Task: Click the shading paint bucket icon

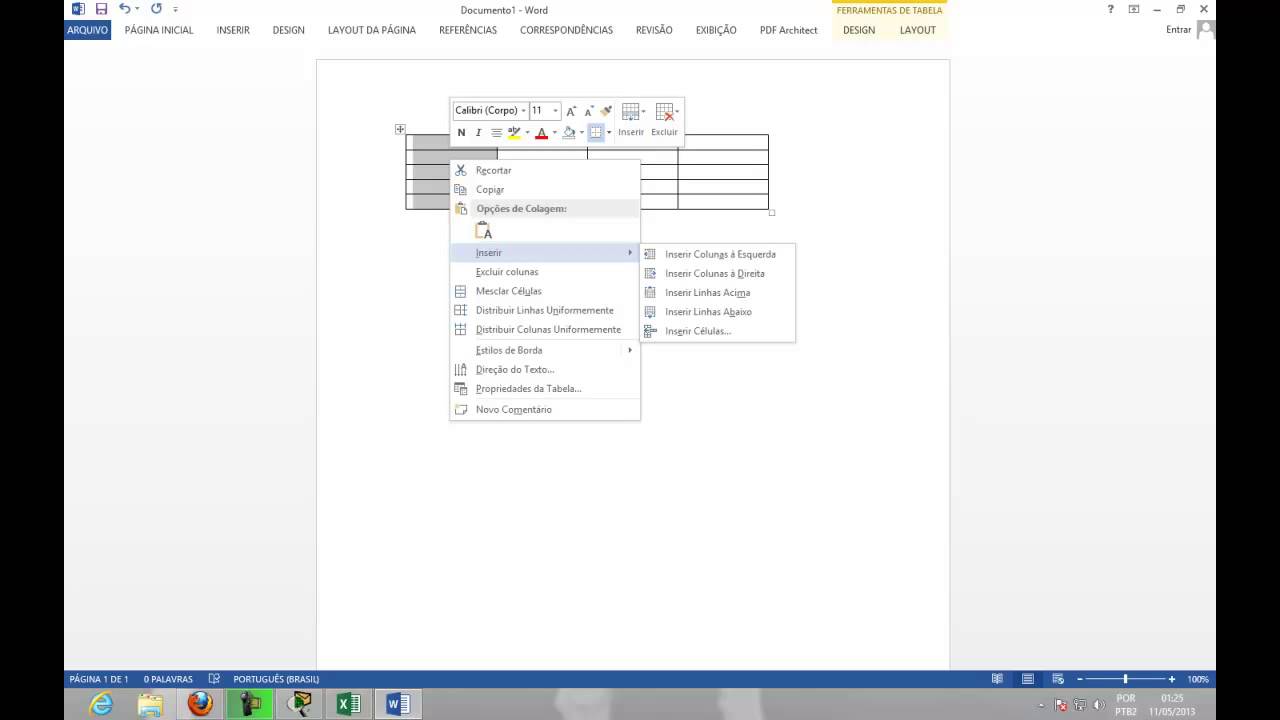Action: pyautogui.click(x=569, y=132)
